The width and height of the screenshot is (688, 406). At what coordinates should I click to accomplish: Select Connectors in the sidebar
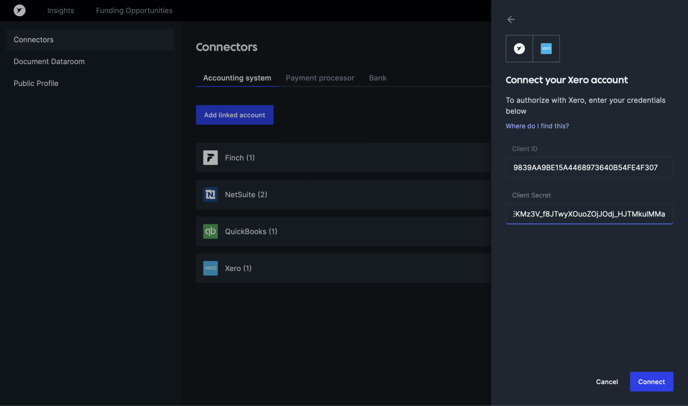pyautogui.click(x=90, y=40)
